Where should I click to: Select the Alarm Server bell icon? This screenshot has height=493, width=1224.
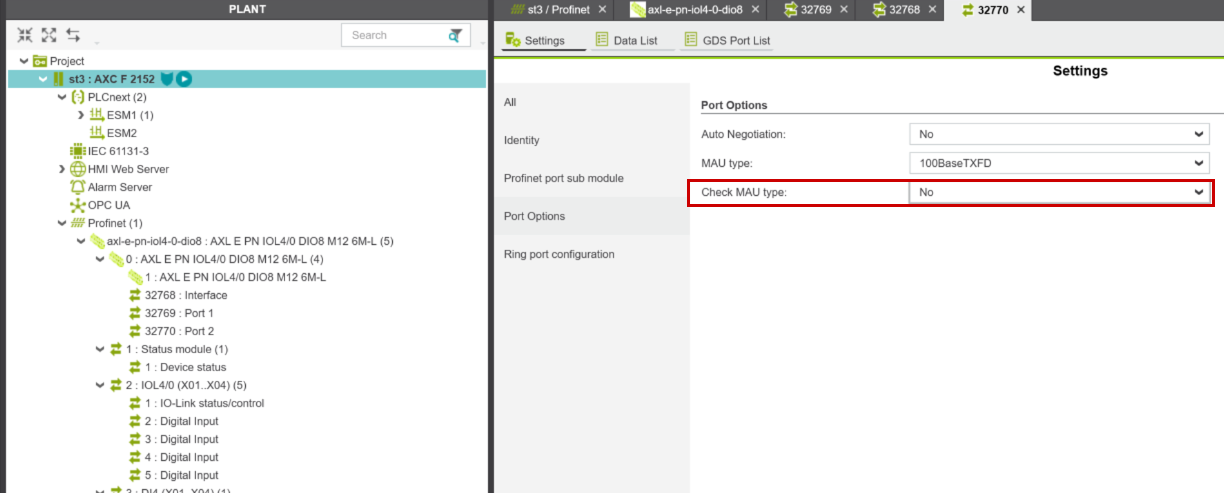[x=78, y=187]
